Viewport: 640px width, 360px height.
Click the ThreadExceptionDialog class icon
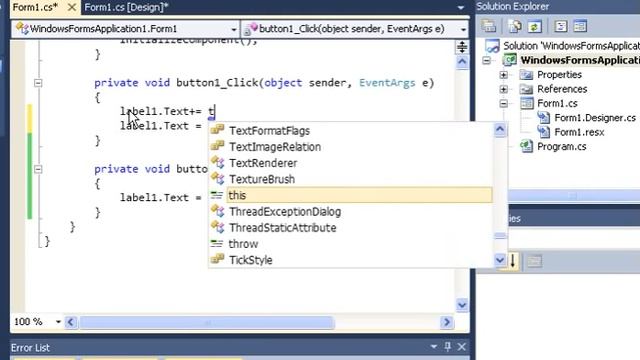point(217,211)
